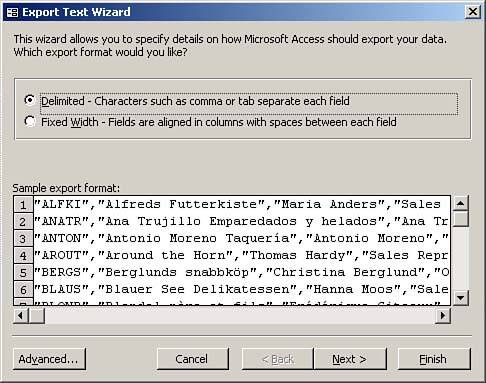This screenshot has height=383, width=486.
Task: Close the Export Text Wizard dialog
Action: [473, 12]
